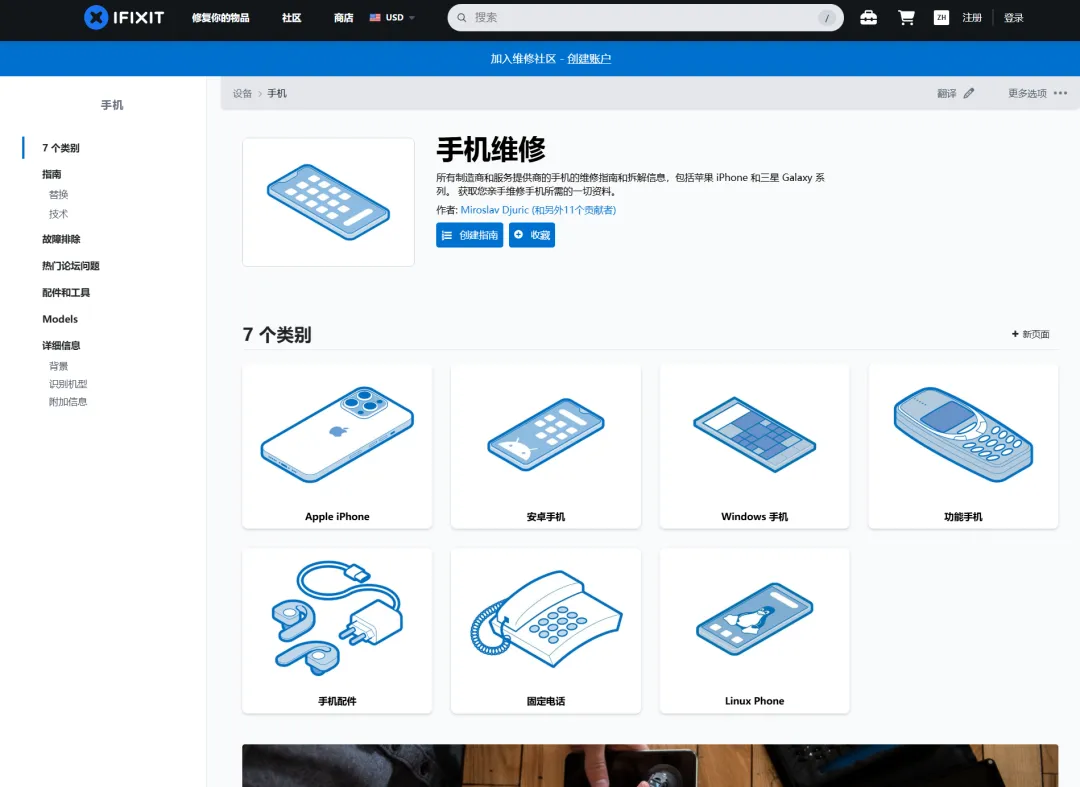Select 技术 in sidebar
The height and width of the screenshot is (787, 1080).
point(59,213)
